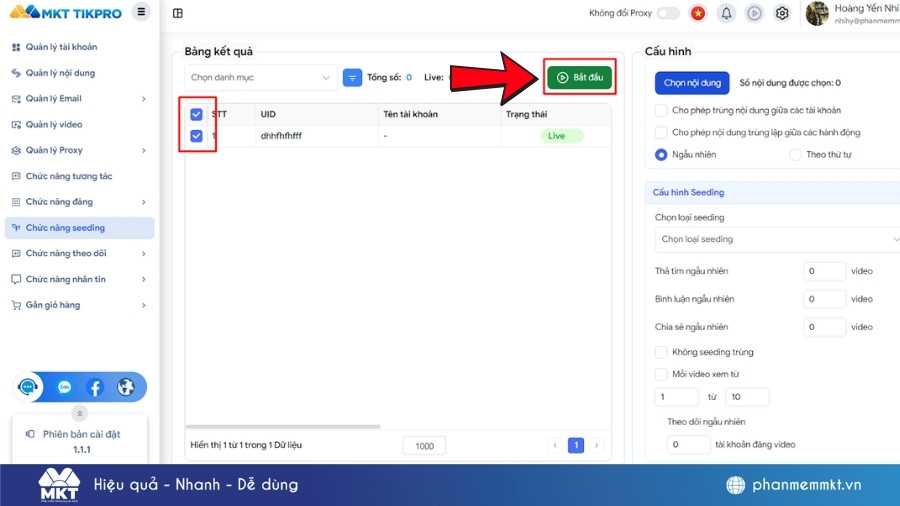Viewport: 900px width, 506px height.
Task: Expand the Quản lý Email submenu arrow
Action: 143,99
